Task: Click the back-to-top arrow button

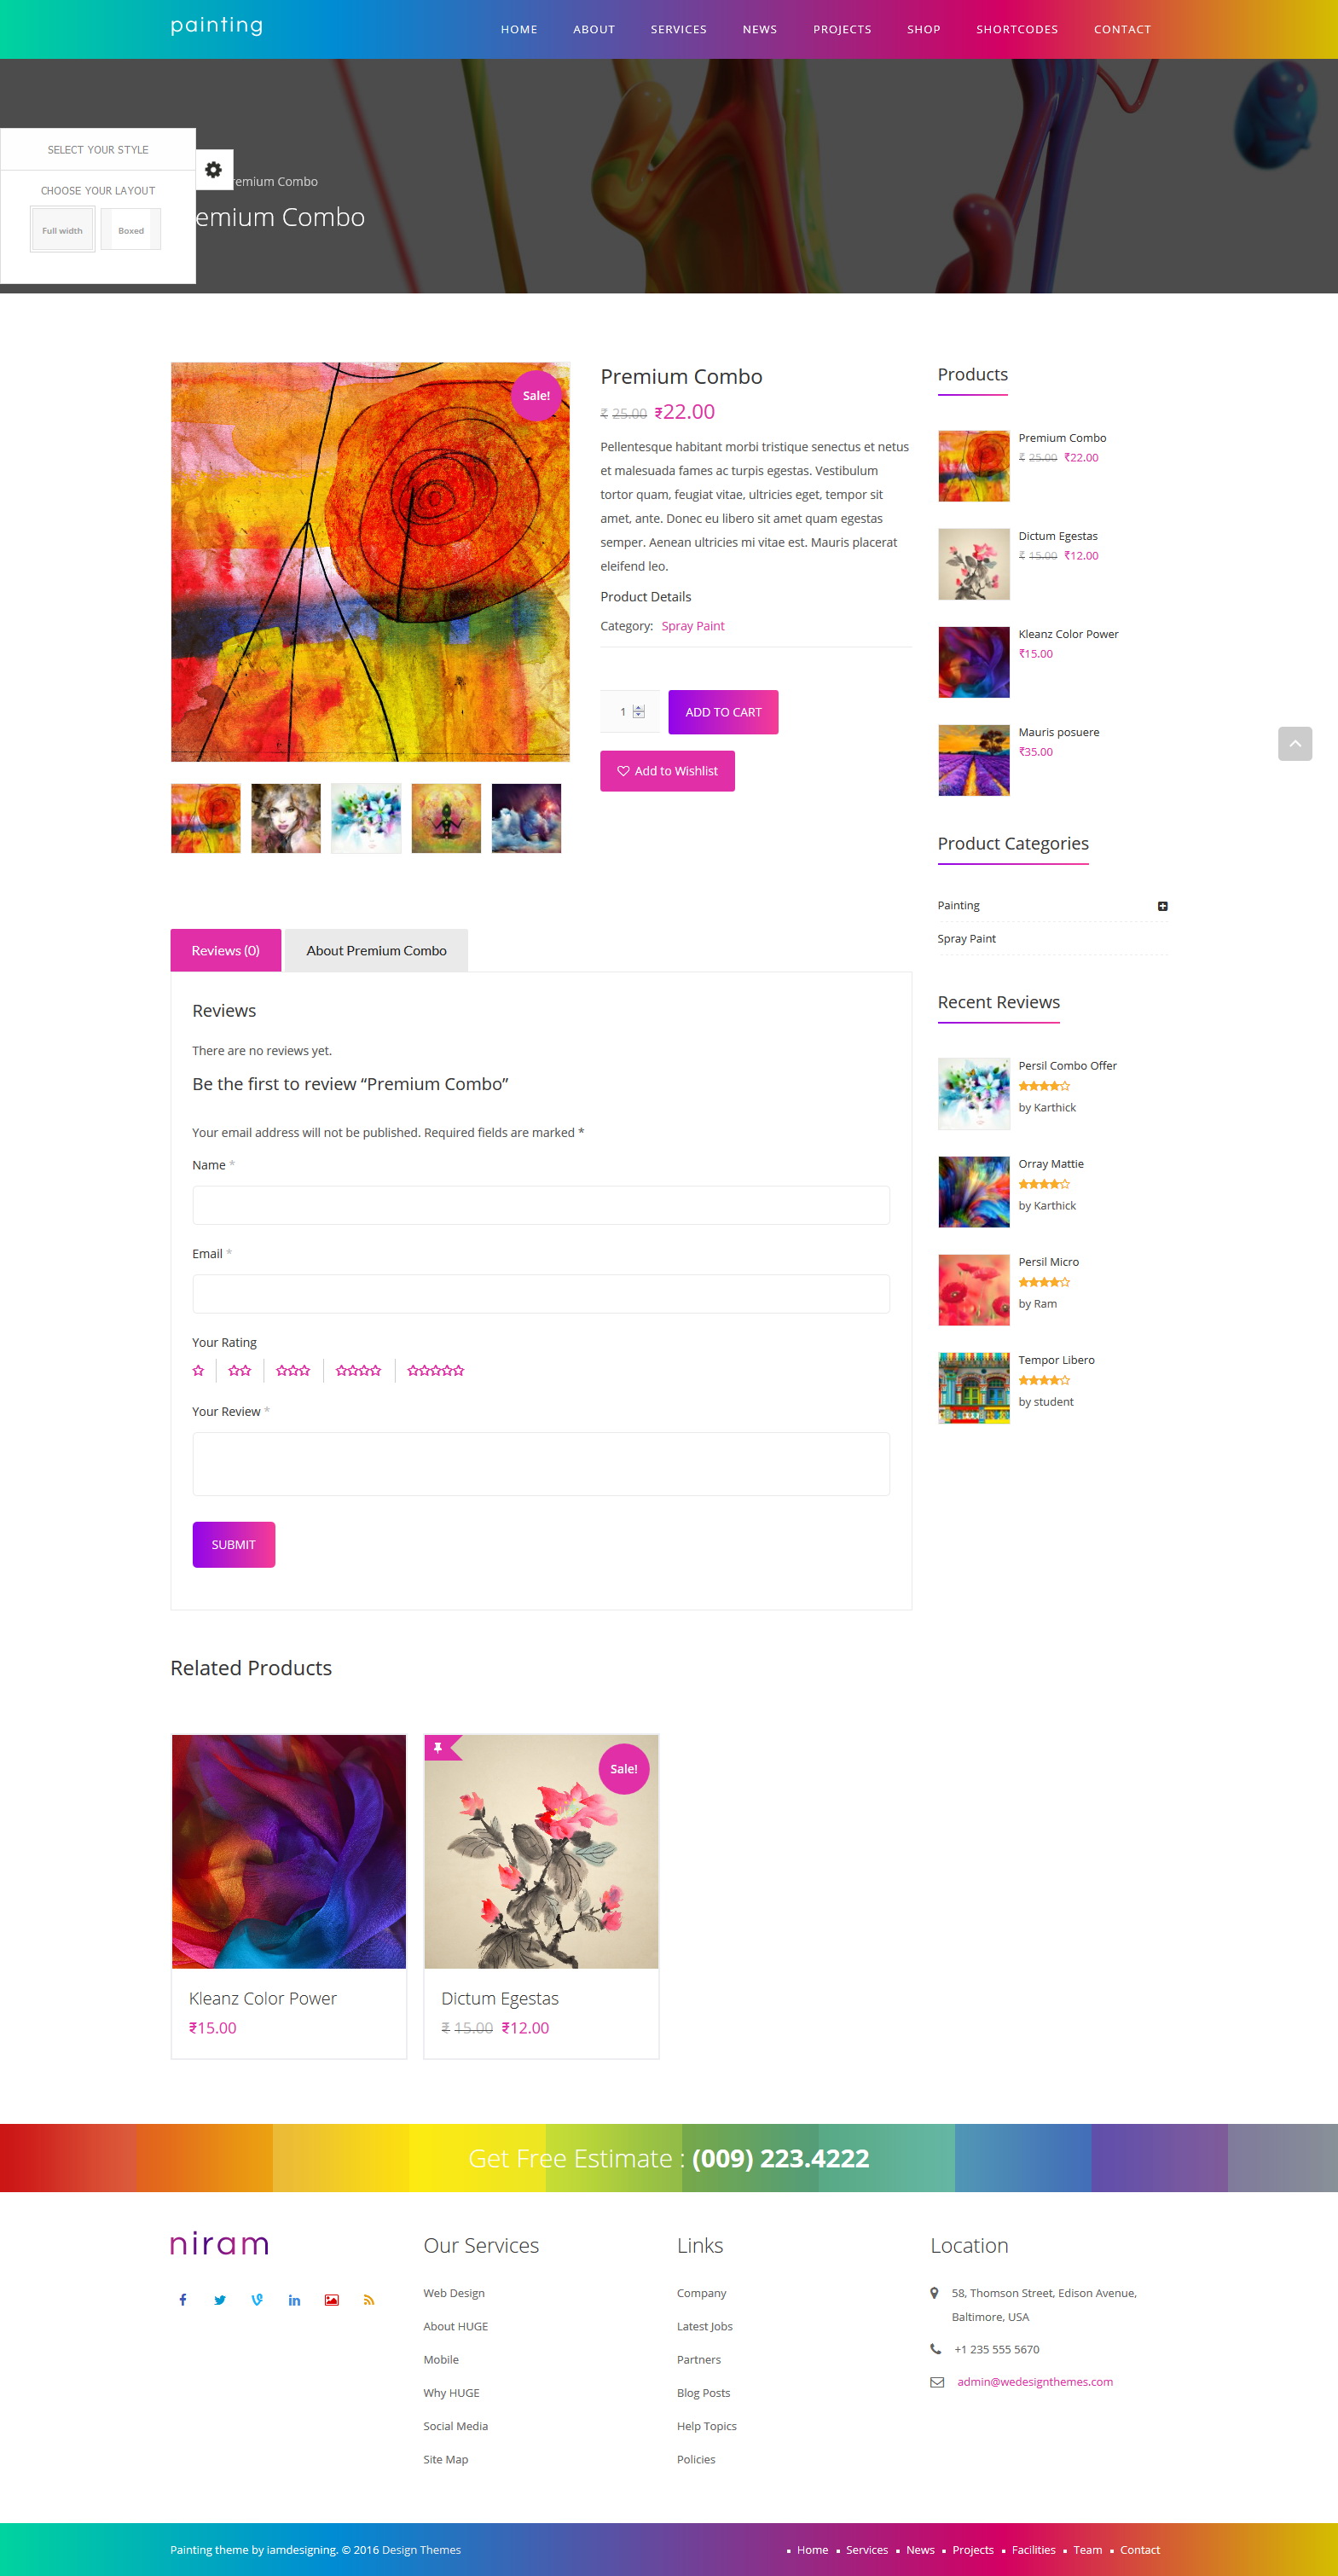Action: click(1294, 743)
